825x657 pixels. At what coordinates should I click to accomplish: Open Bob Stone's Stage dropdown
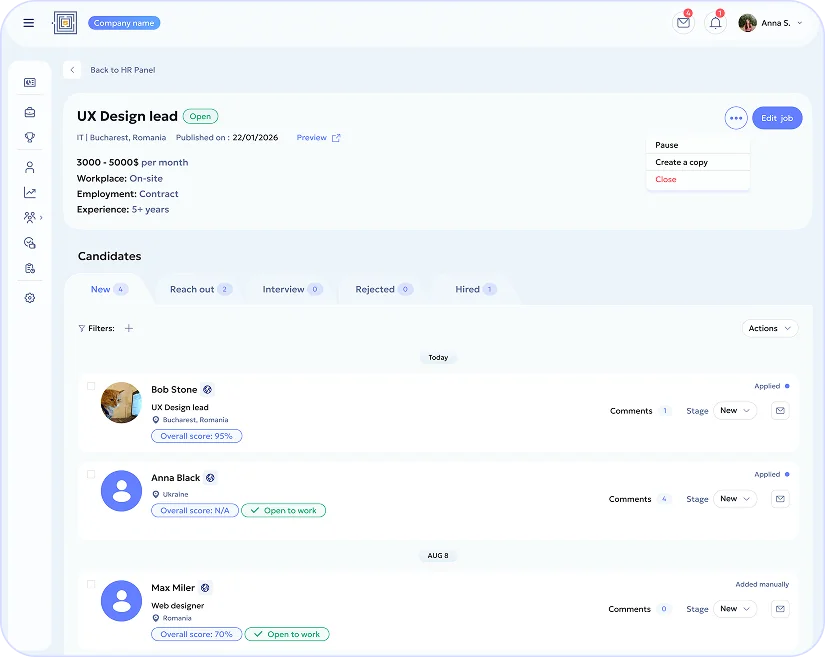point(735,411)
